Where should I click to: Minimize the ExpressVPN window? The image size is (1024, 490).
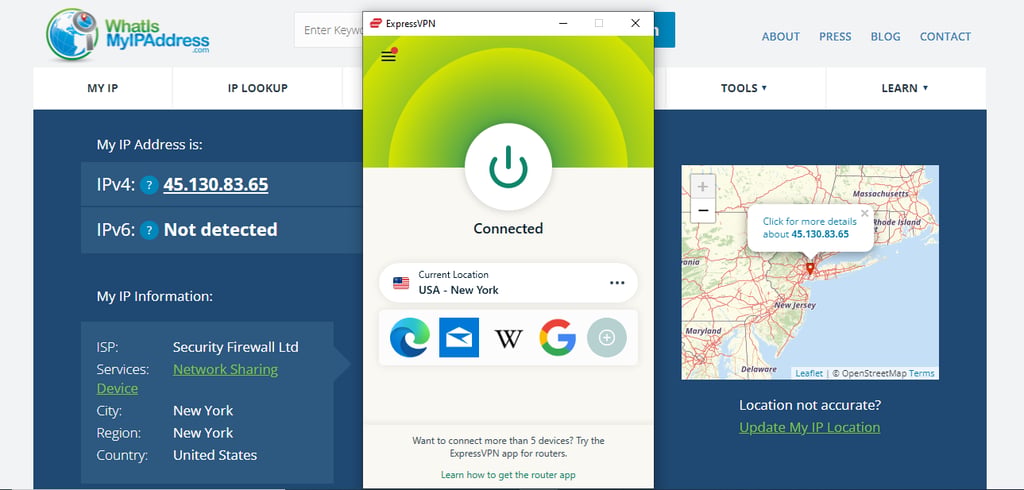(562, 24)
